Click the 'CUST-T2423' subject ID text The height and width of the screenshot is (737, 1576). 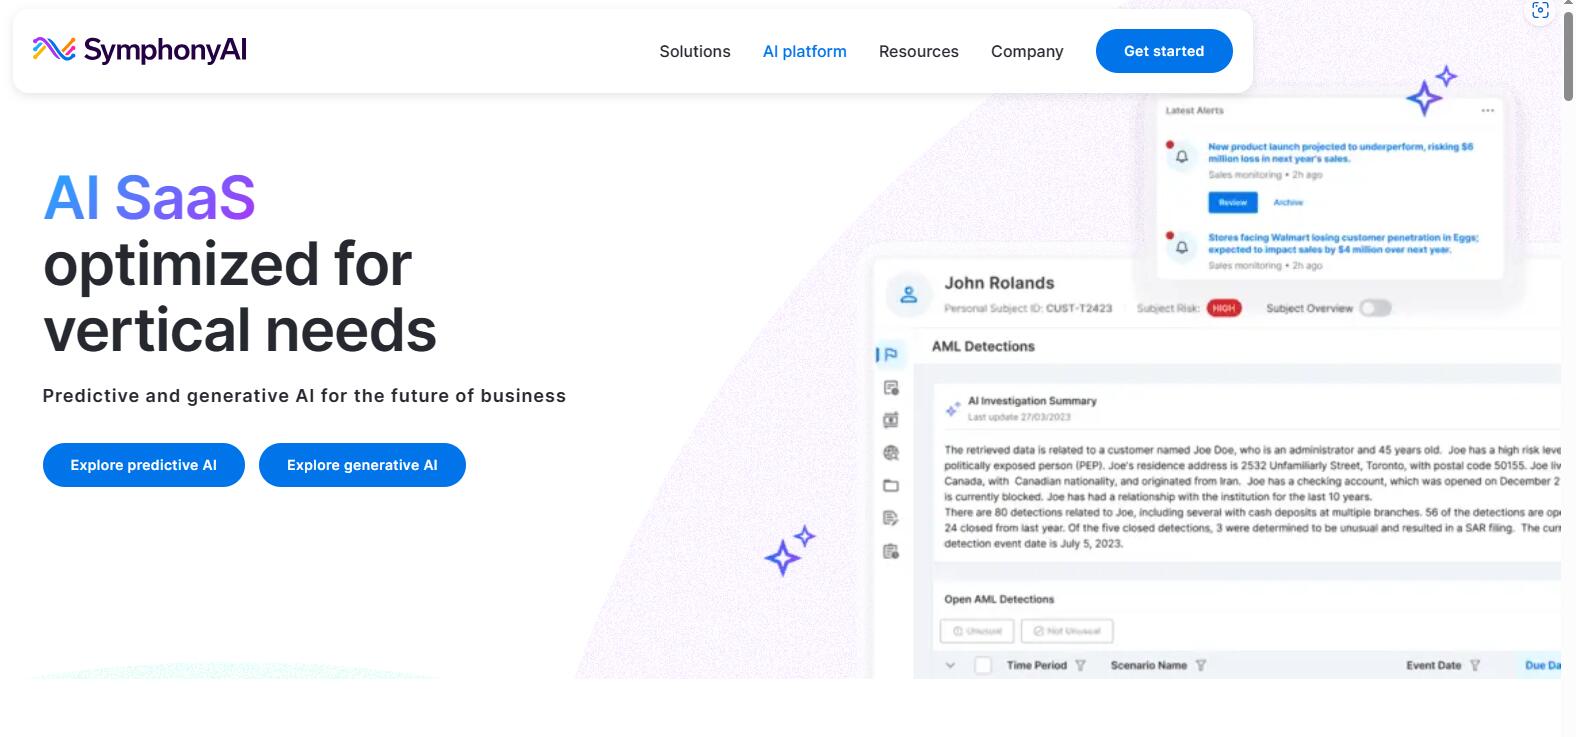pos(1079,308)
